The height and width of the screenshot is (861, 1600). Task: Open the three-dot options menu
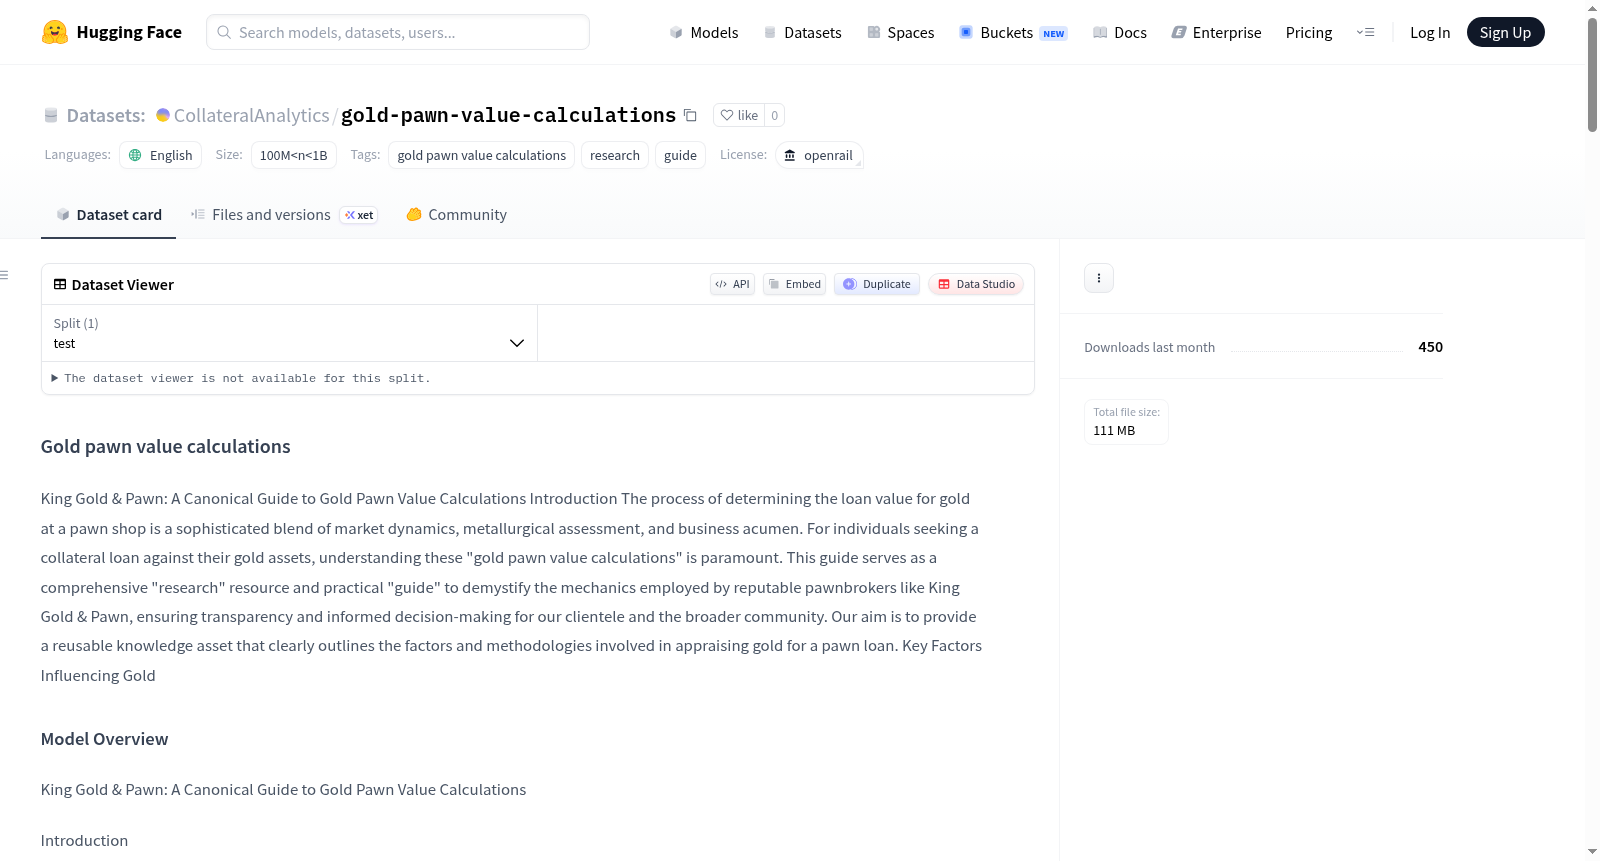[1099, 278]
